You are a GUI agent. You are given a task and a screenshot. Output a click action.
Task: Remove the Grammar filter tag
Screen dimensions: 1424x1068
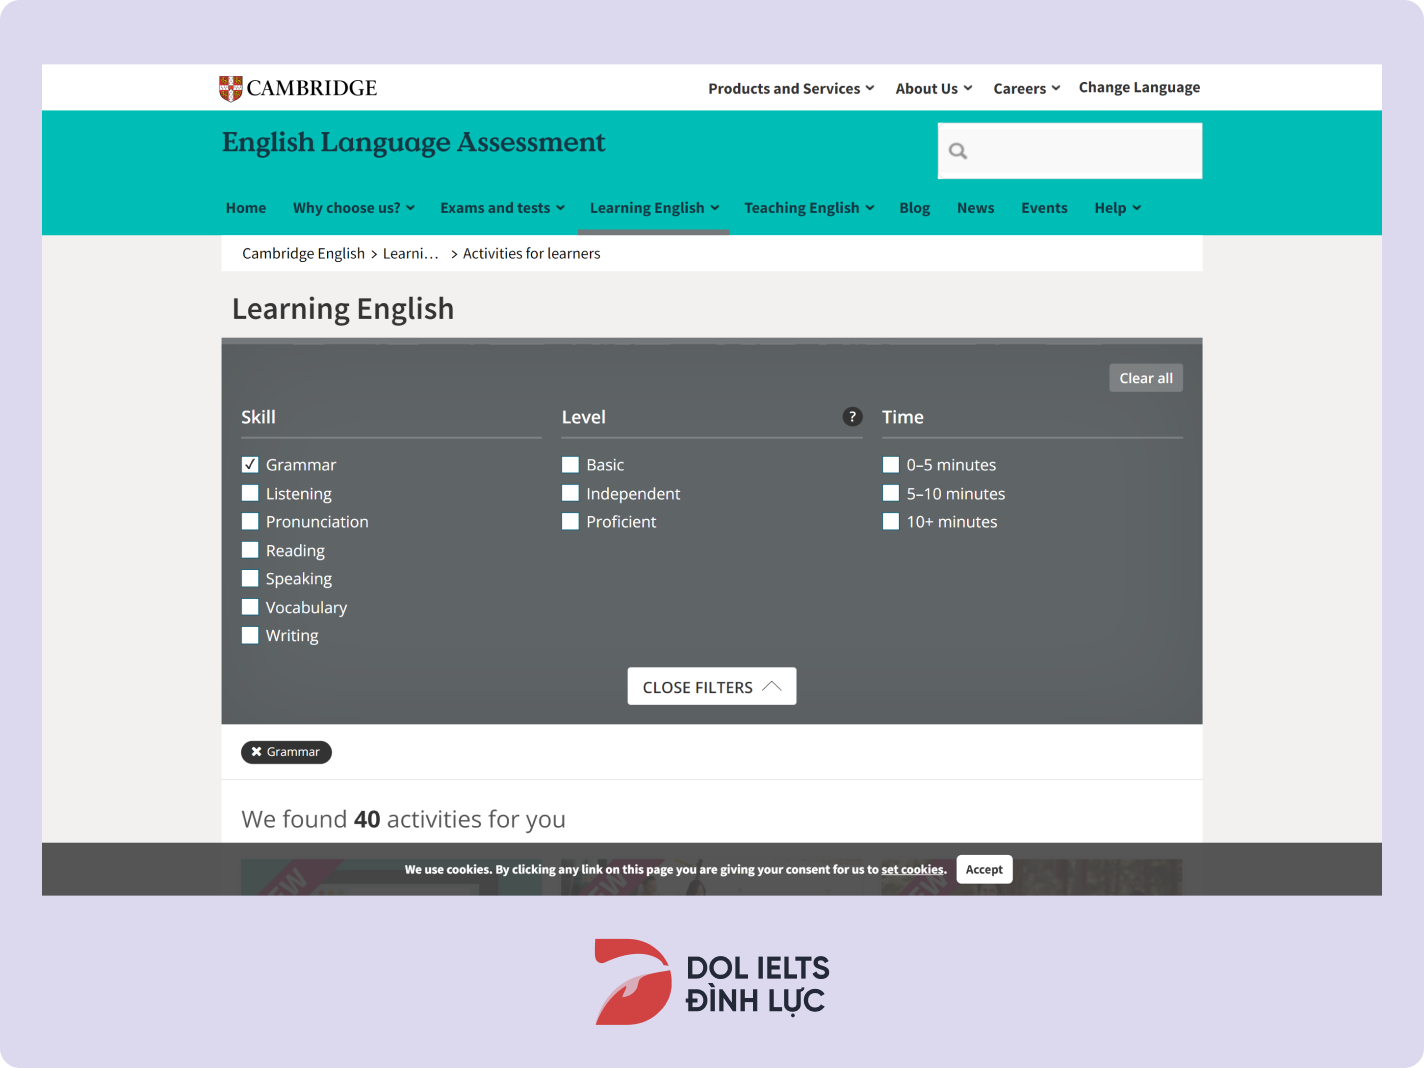point(286,752)
